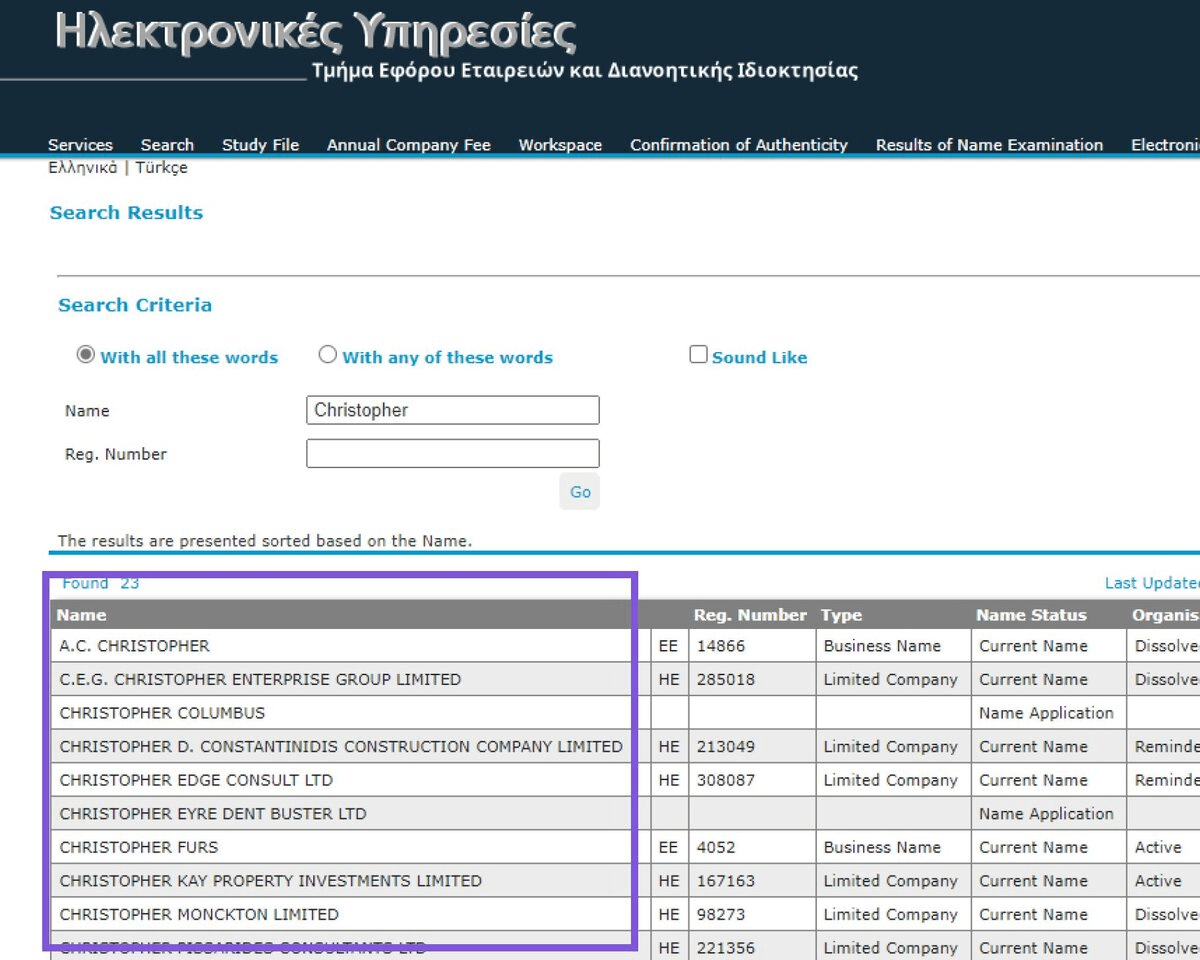Open the A.C. CHRISTOPHER result row

point(135,646)
